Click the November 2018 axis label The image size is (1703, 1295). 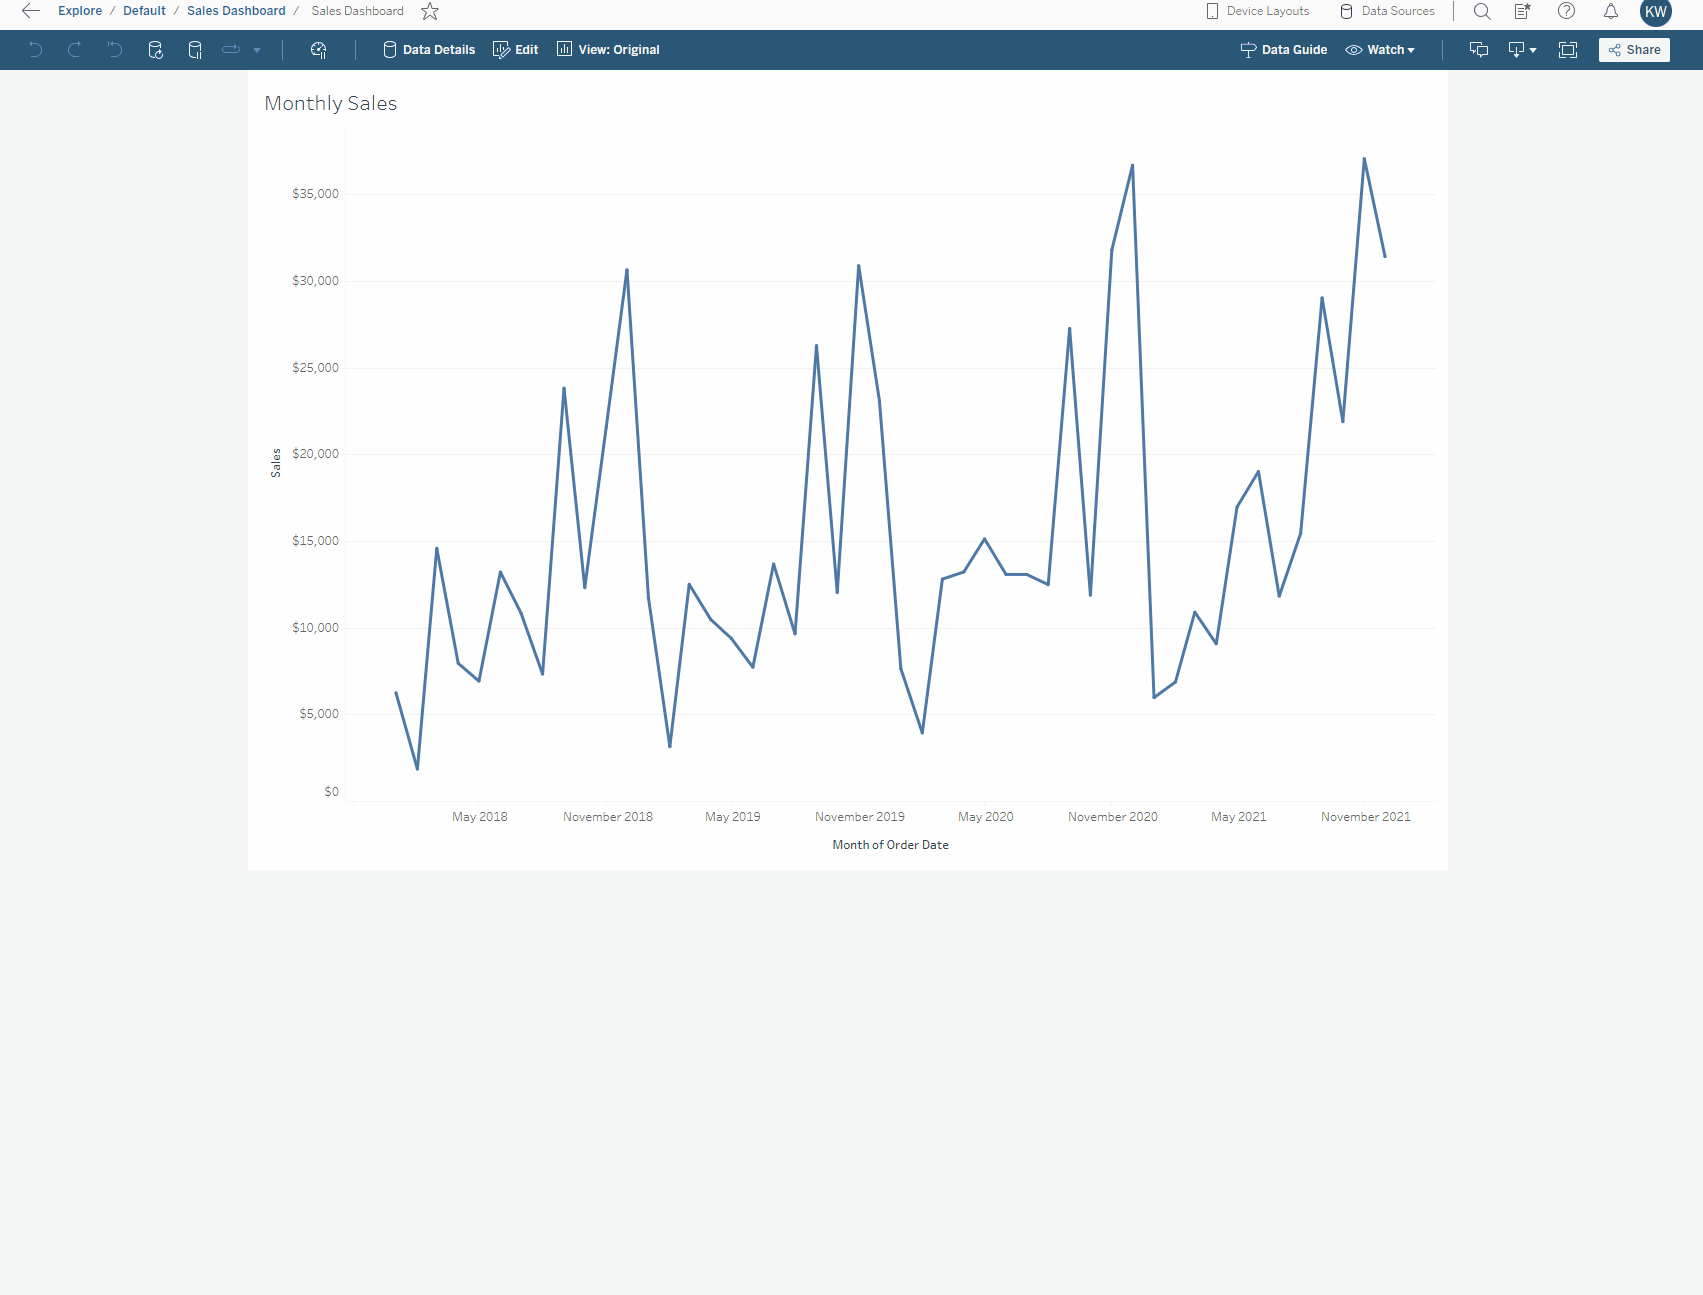(x=608, y=817)
